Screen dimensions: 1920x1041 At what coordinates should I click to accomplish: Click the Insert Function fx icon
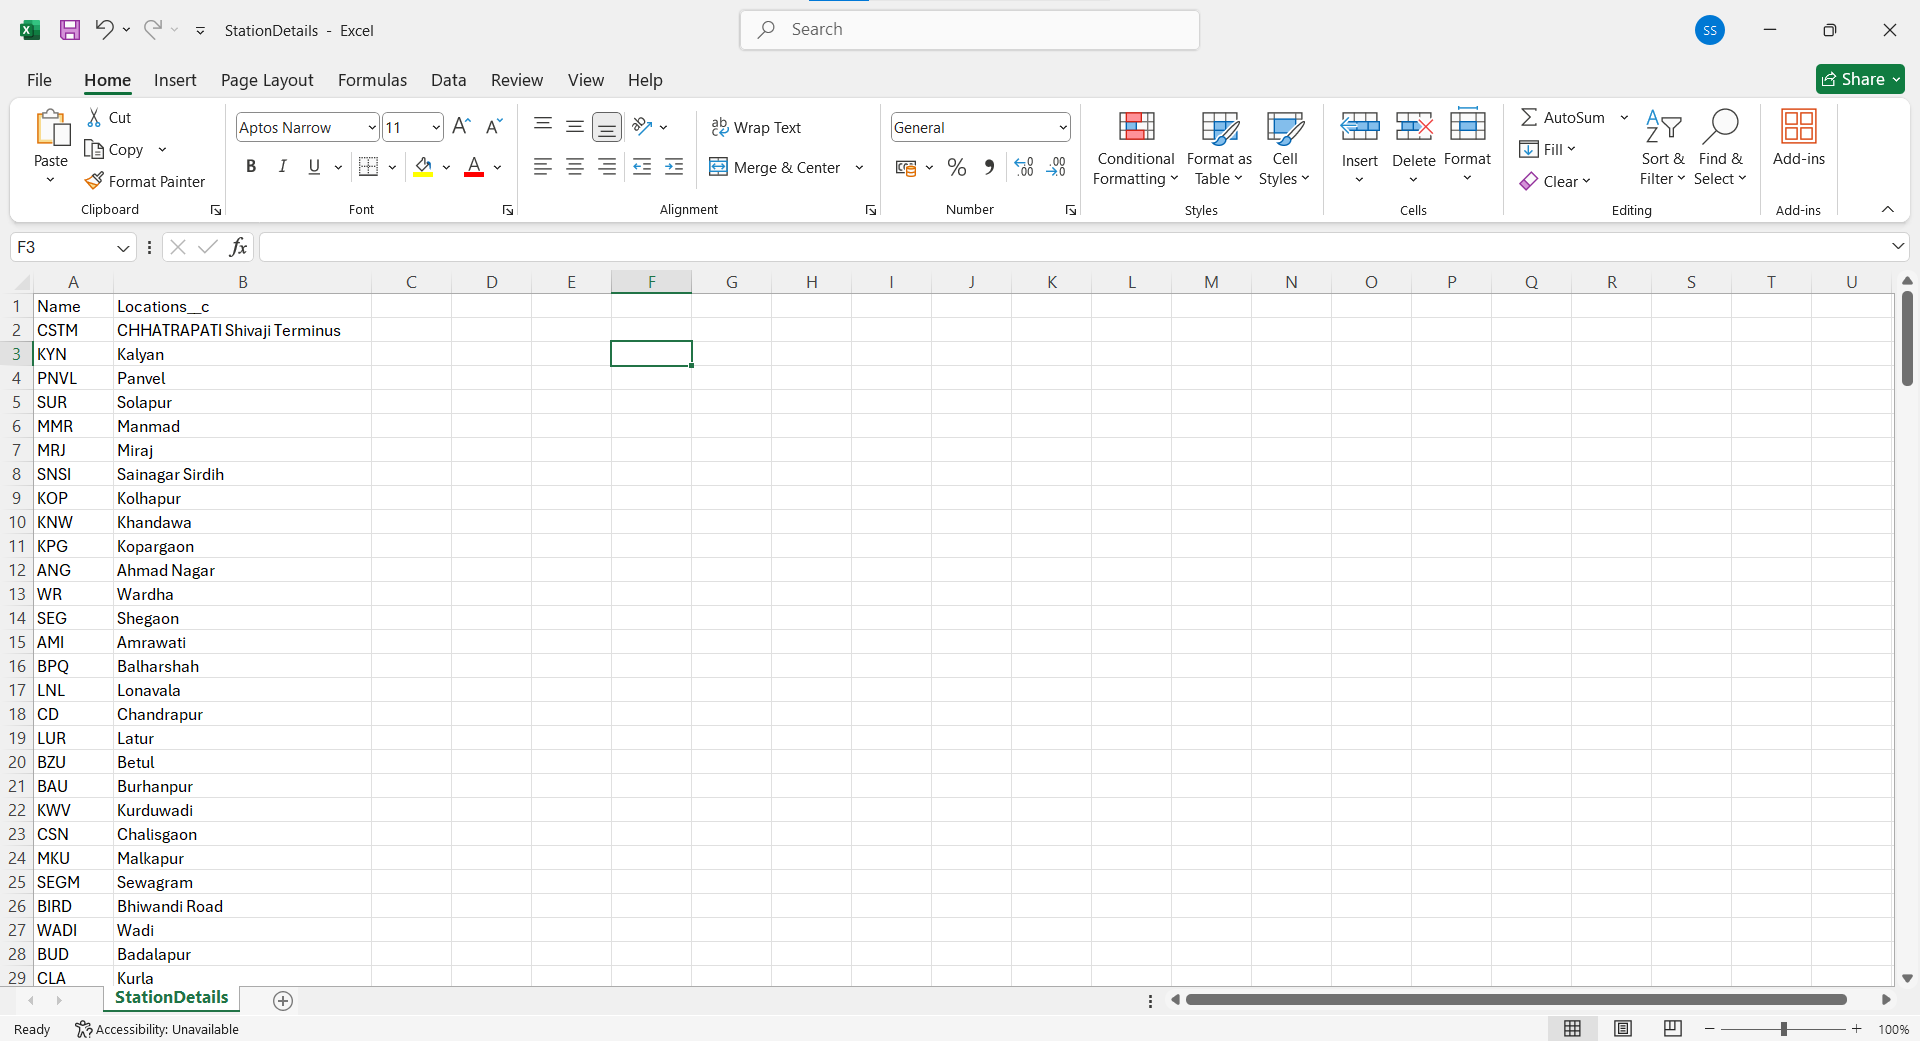(x=238, y=247)
